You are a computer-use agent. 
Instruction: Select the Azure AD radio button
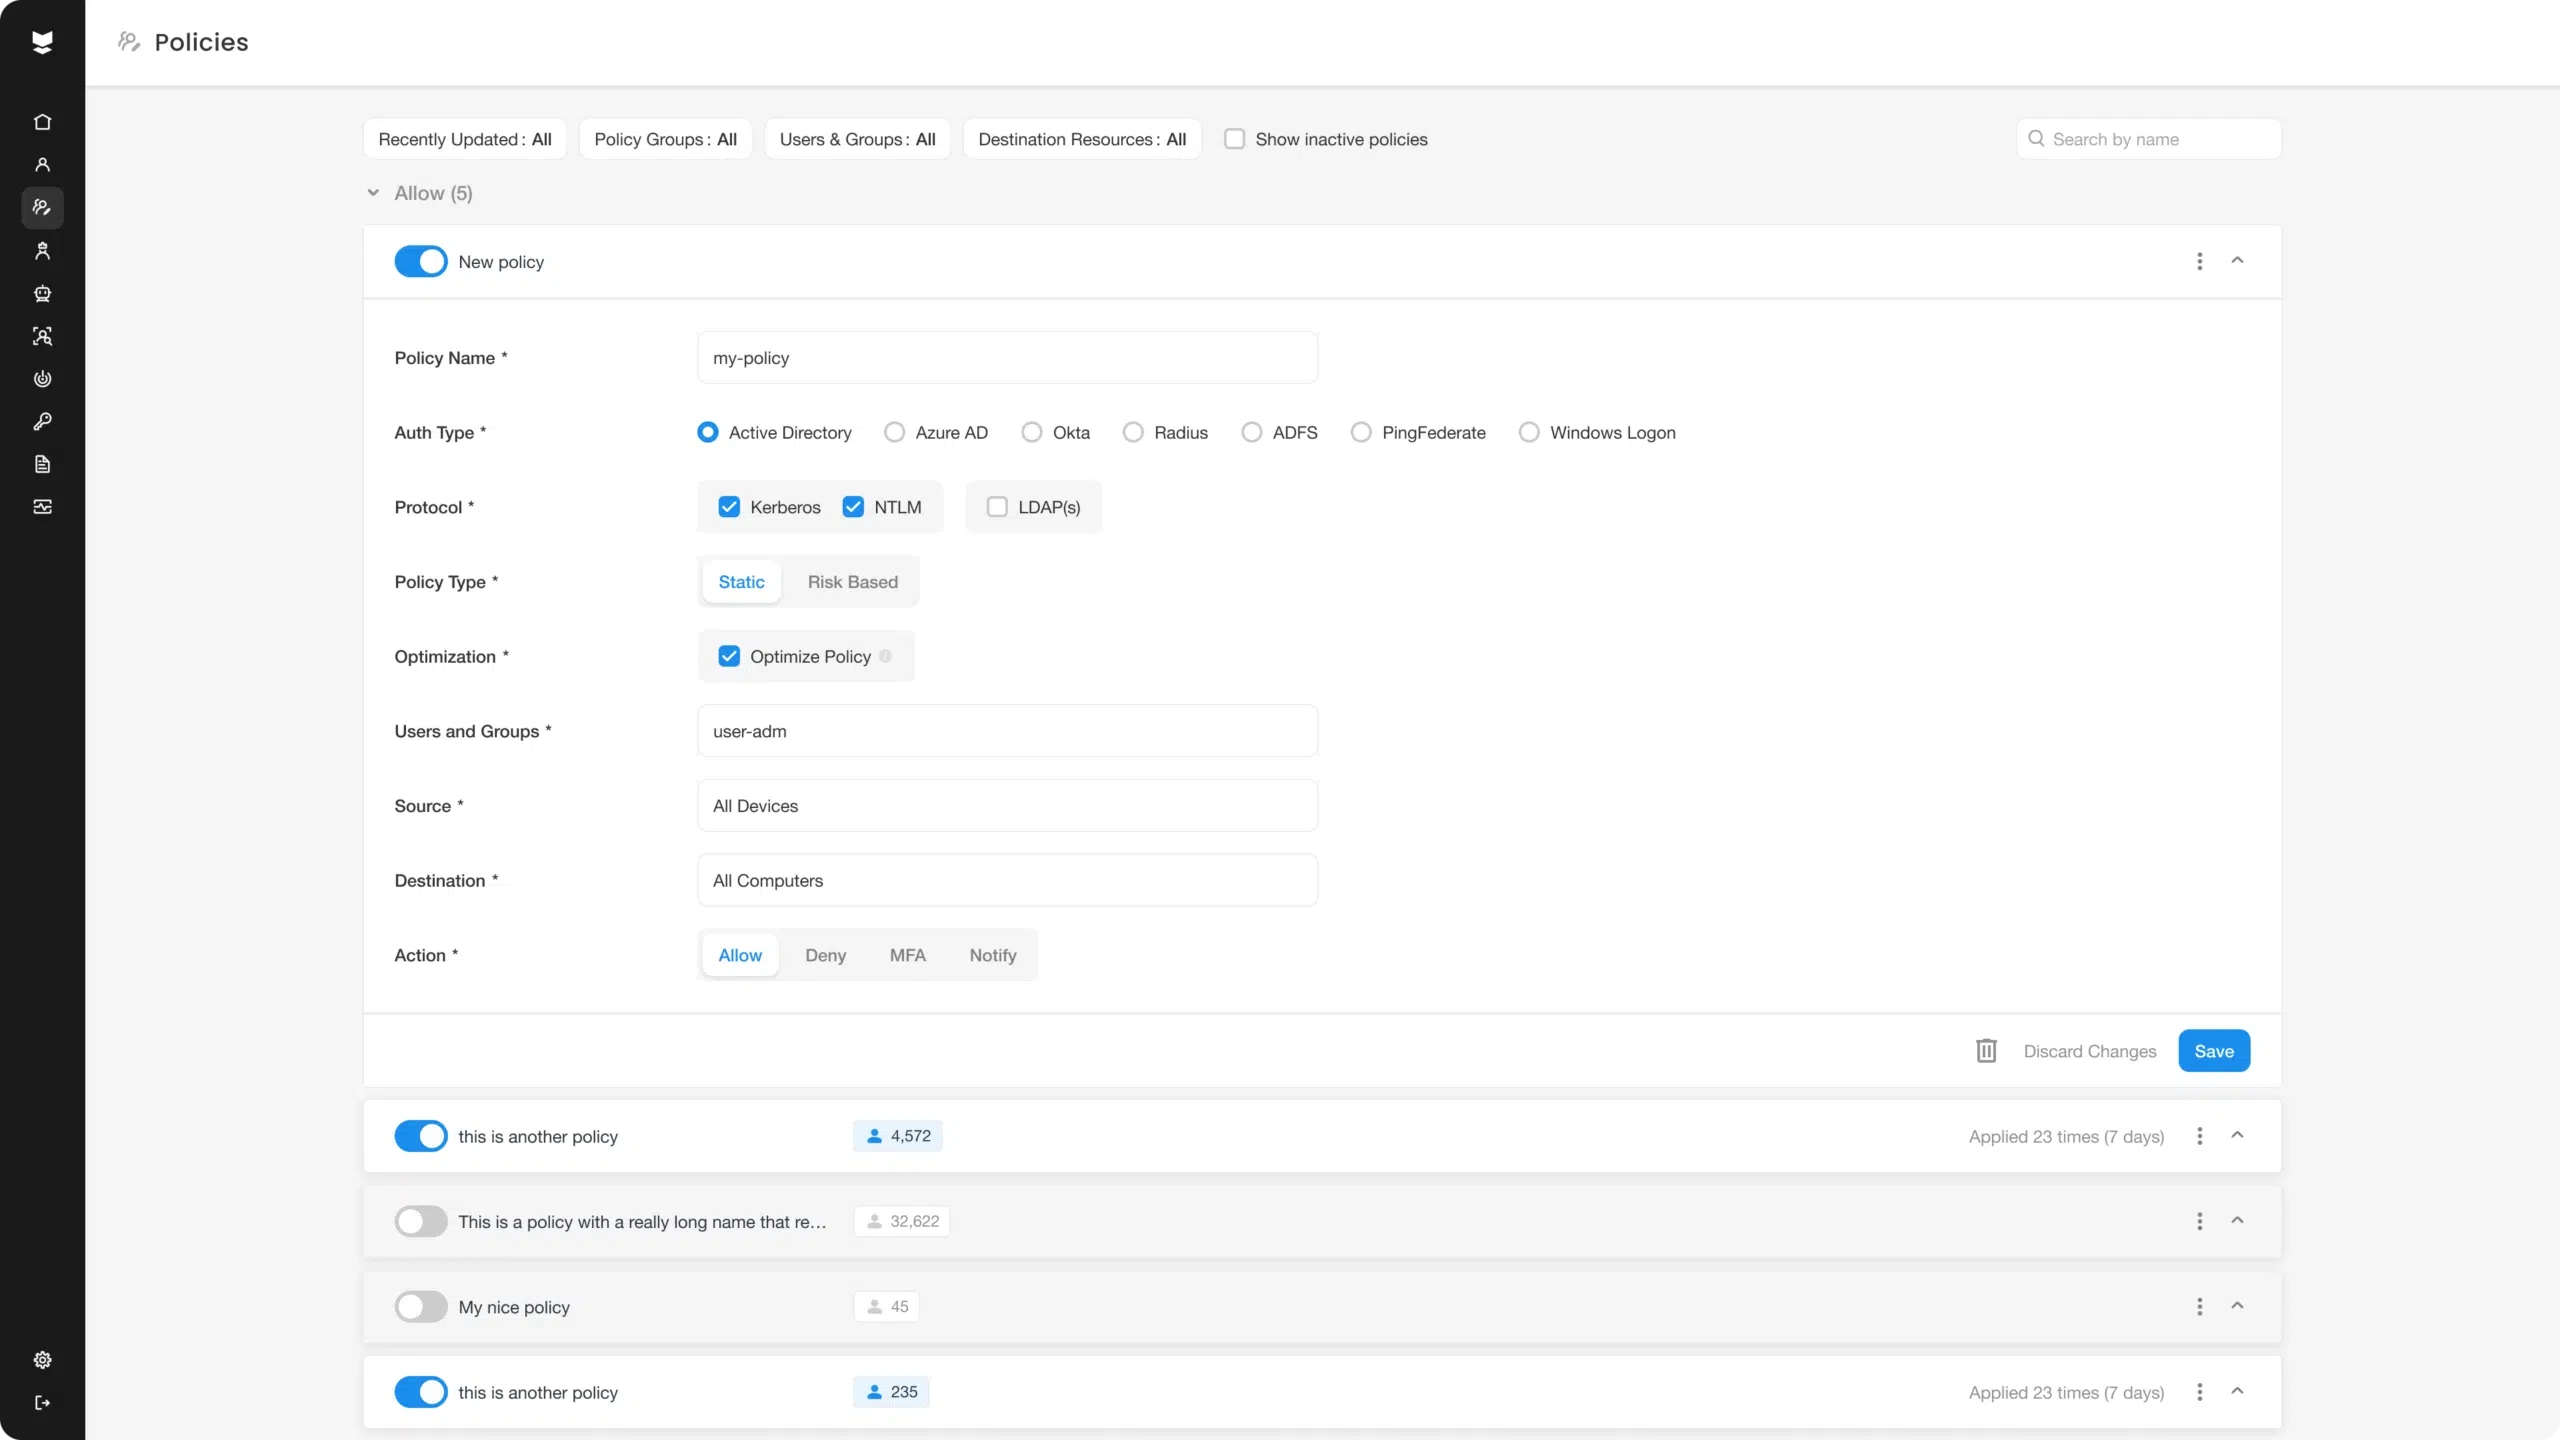[895, 432]
